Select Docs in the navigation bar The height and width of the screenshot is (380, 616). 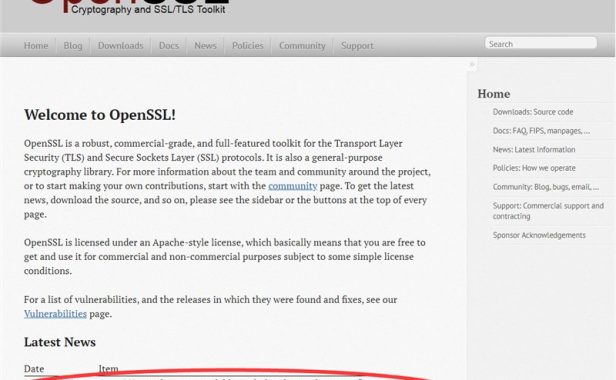point(169,46)
